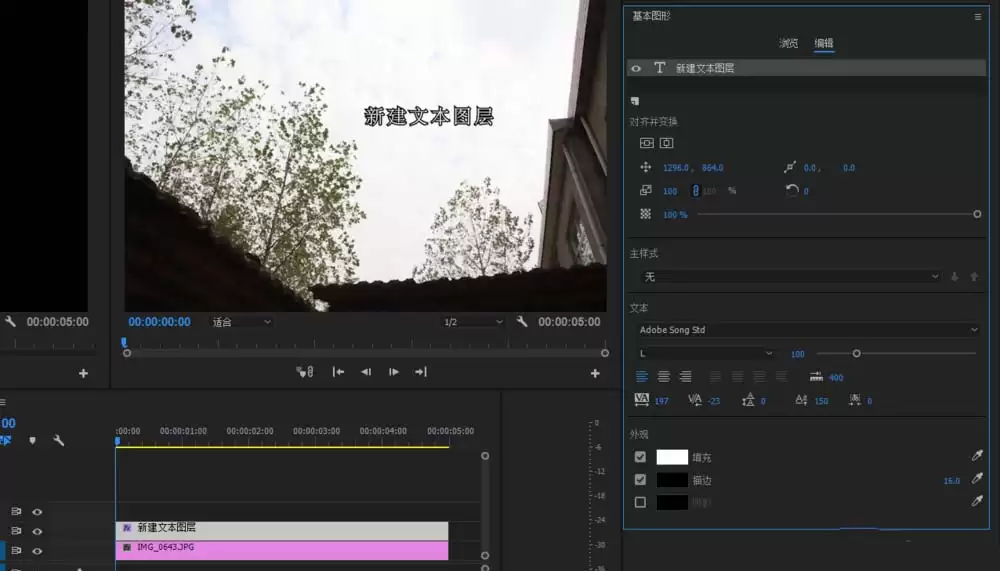
Task: Hide the 新建文本图层 layer in the graphics panel
Action: [x=636, y=68]
